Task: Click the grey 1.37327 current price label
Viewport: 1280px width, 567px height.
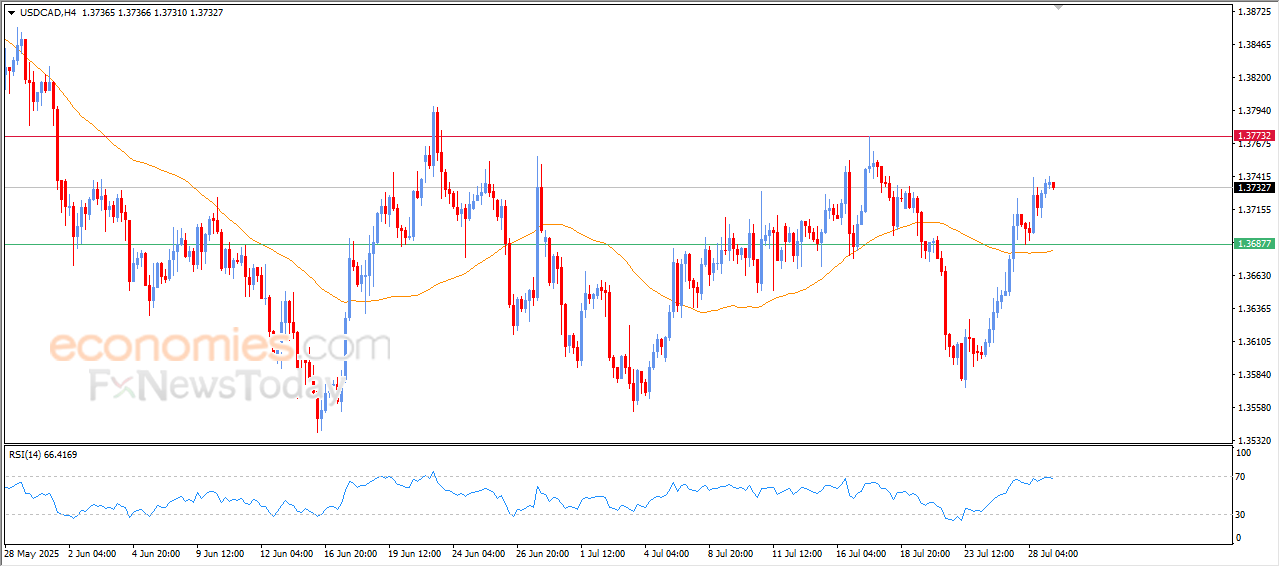Action: coord(1254,187)
